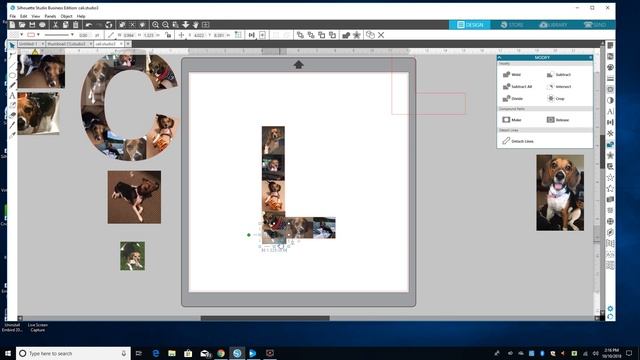Click the Detach Lines button
Image resolution: width=640 pixels, height=360 pixels.
(x=518, y=141)
